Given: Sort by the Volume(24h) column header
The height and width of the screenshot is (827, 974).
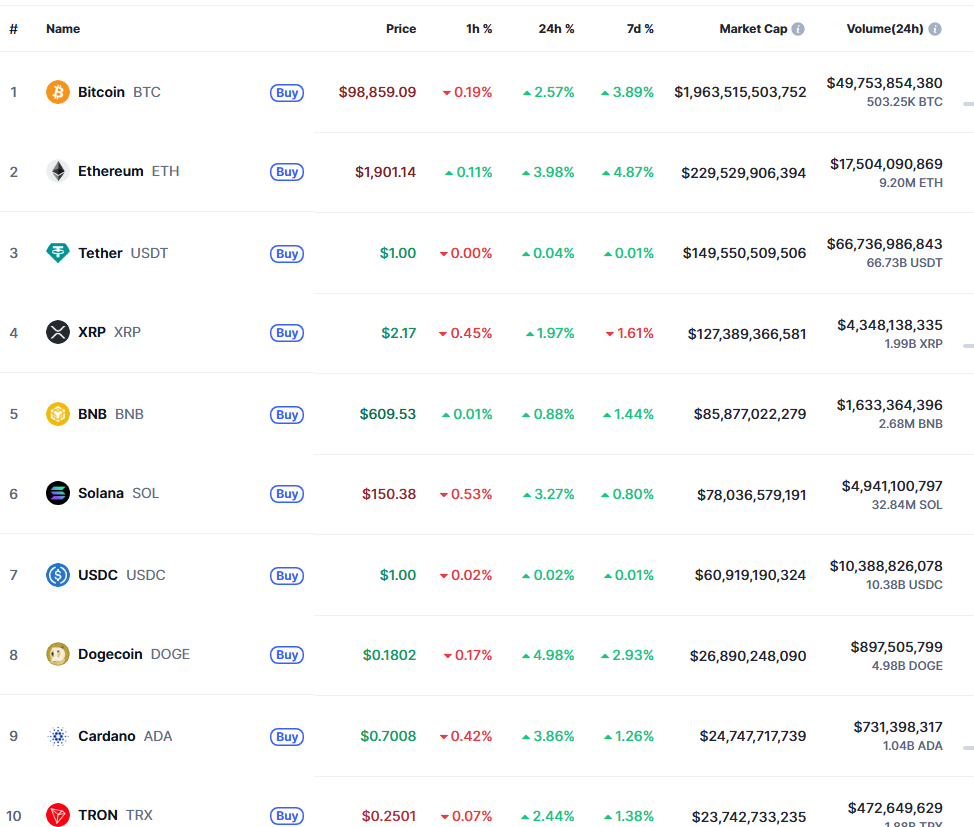Looking at the screenshot, I should pyautogui.click(x=885, y=29).
